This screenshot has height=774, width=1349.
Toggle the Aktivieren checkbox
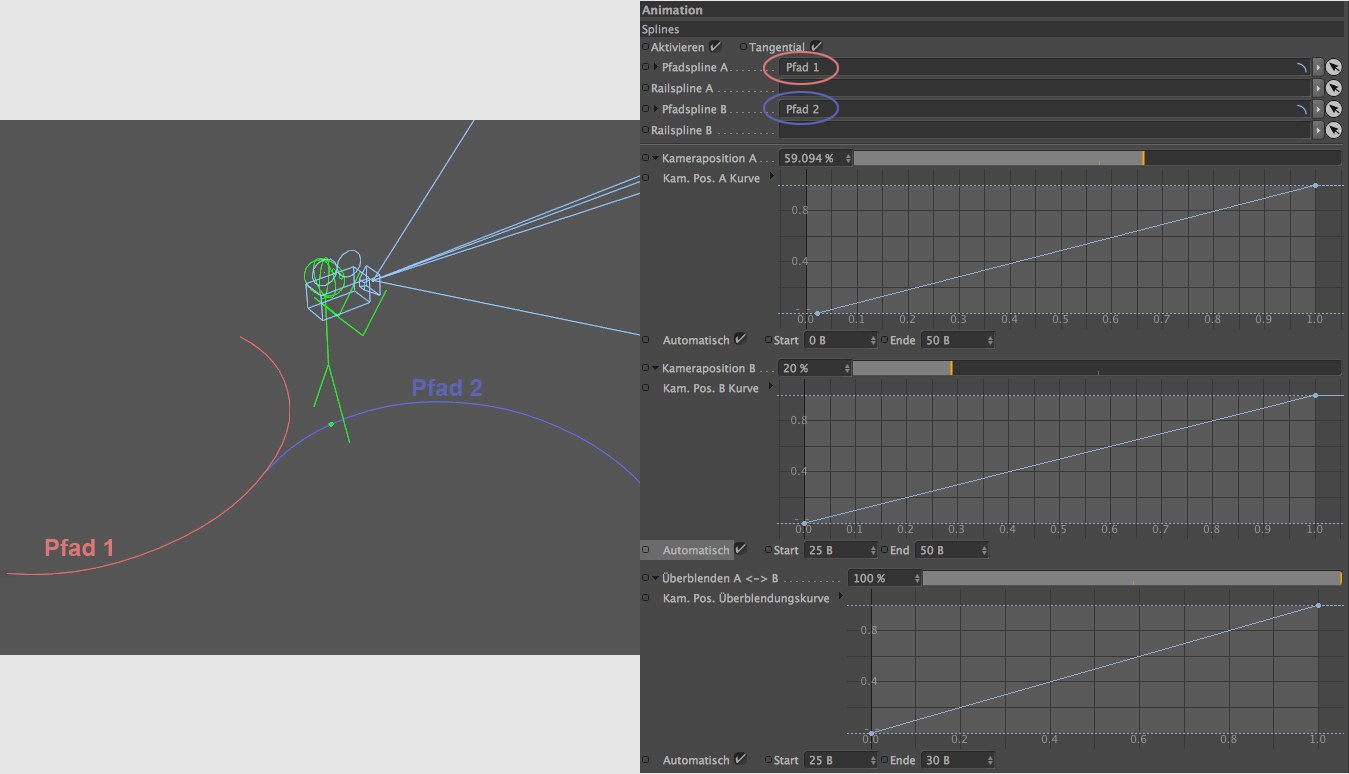pos(715,47)
